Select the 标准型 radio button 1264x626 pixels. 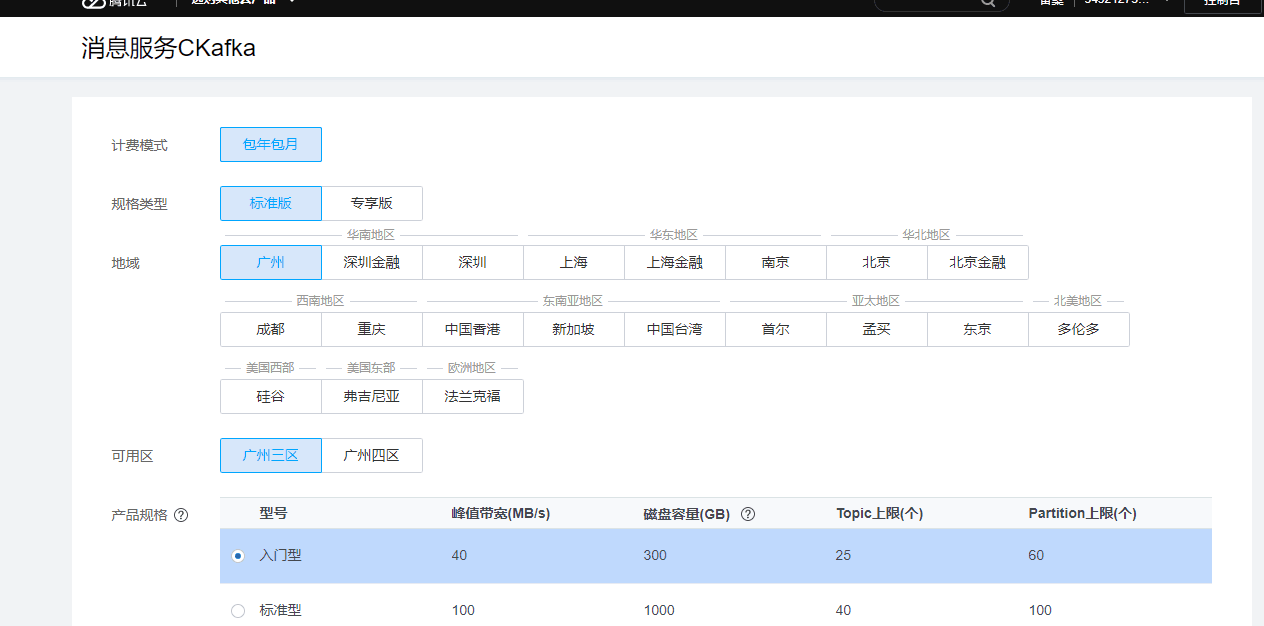(238, 611)
